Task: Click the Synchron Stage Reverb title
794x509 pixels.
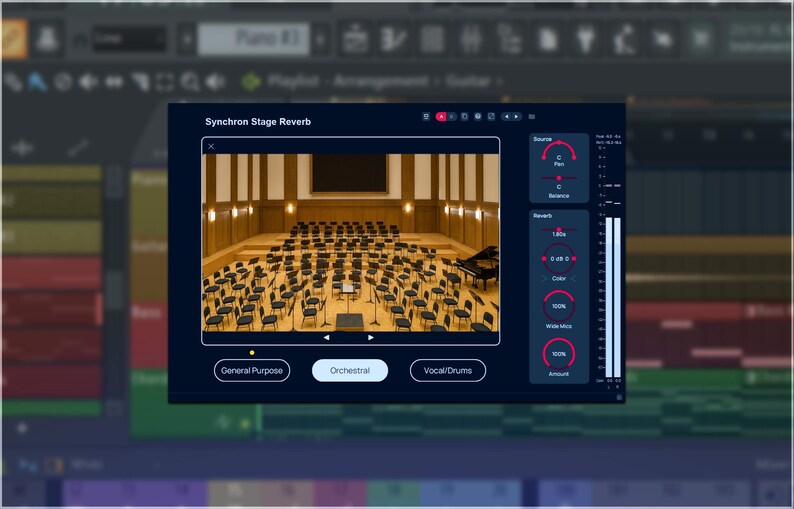Action: click(x=258, y=122)
